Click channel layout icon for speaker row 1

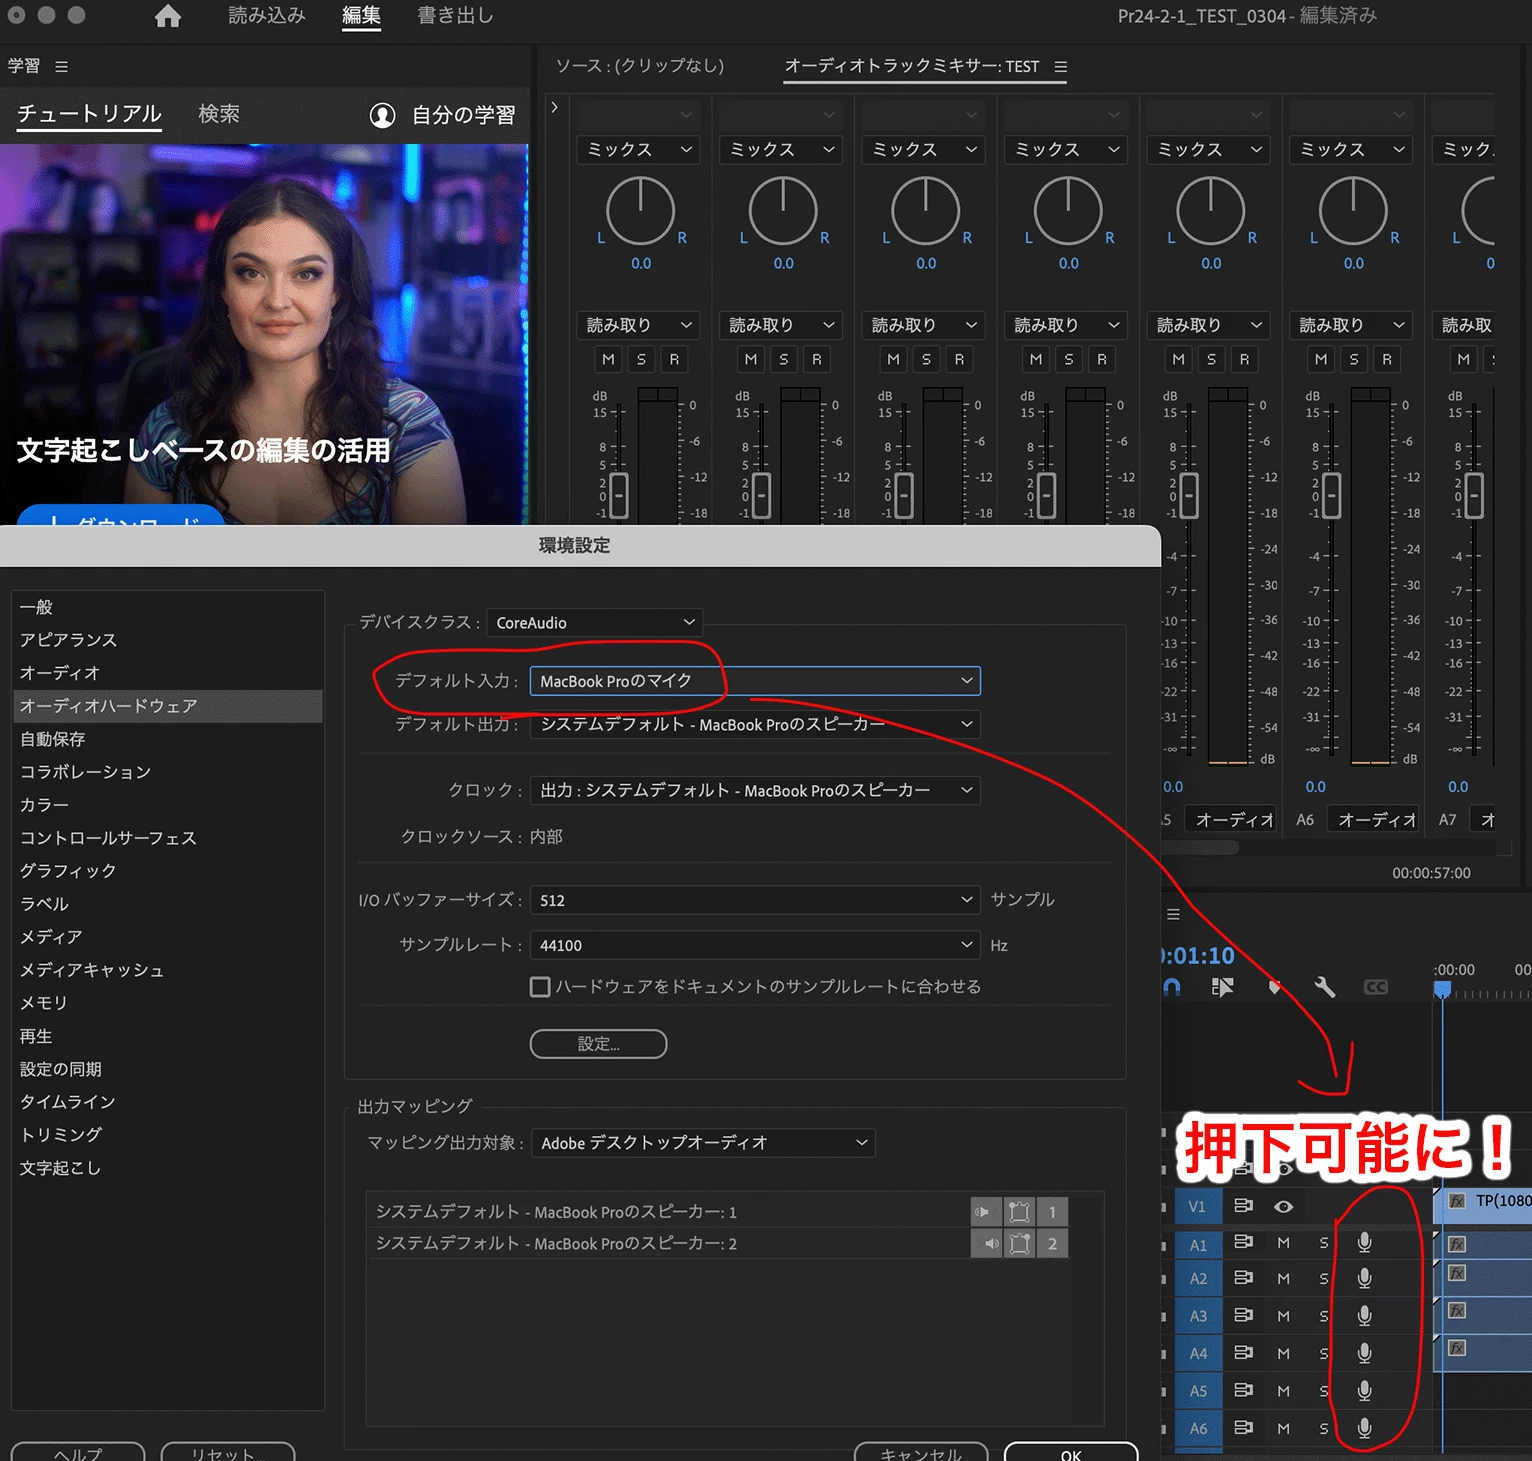click(1019, 1212)
